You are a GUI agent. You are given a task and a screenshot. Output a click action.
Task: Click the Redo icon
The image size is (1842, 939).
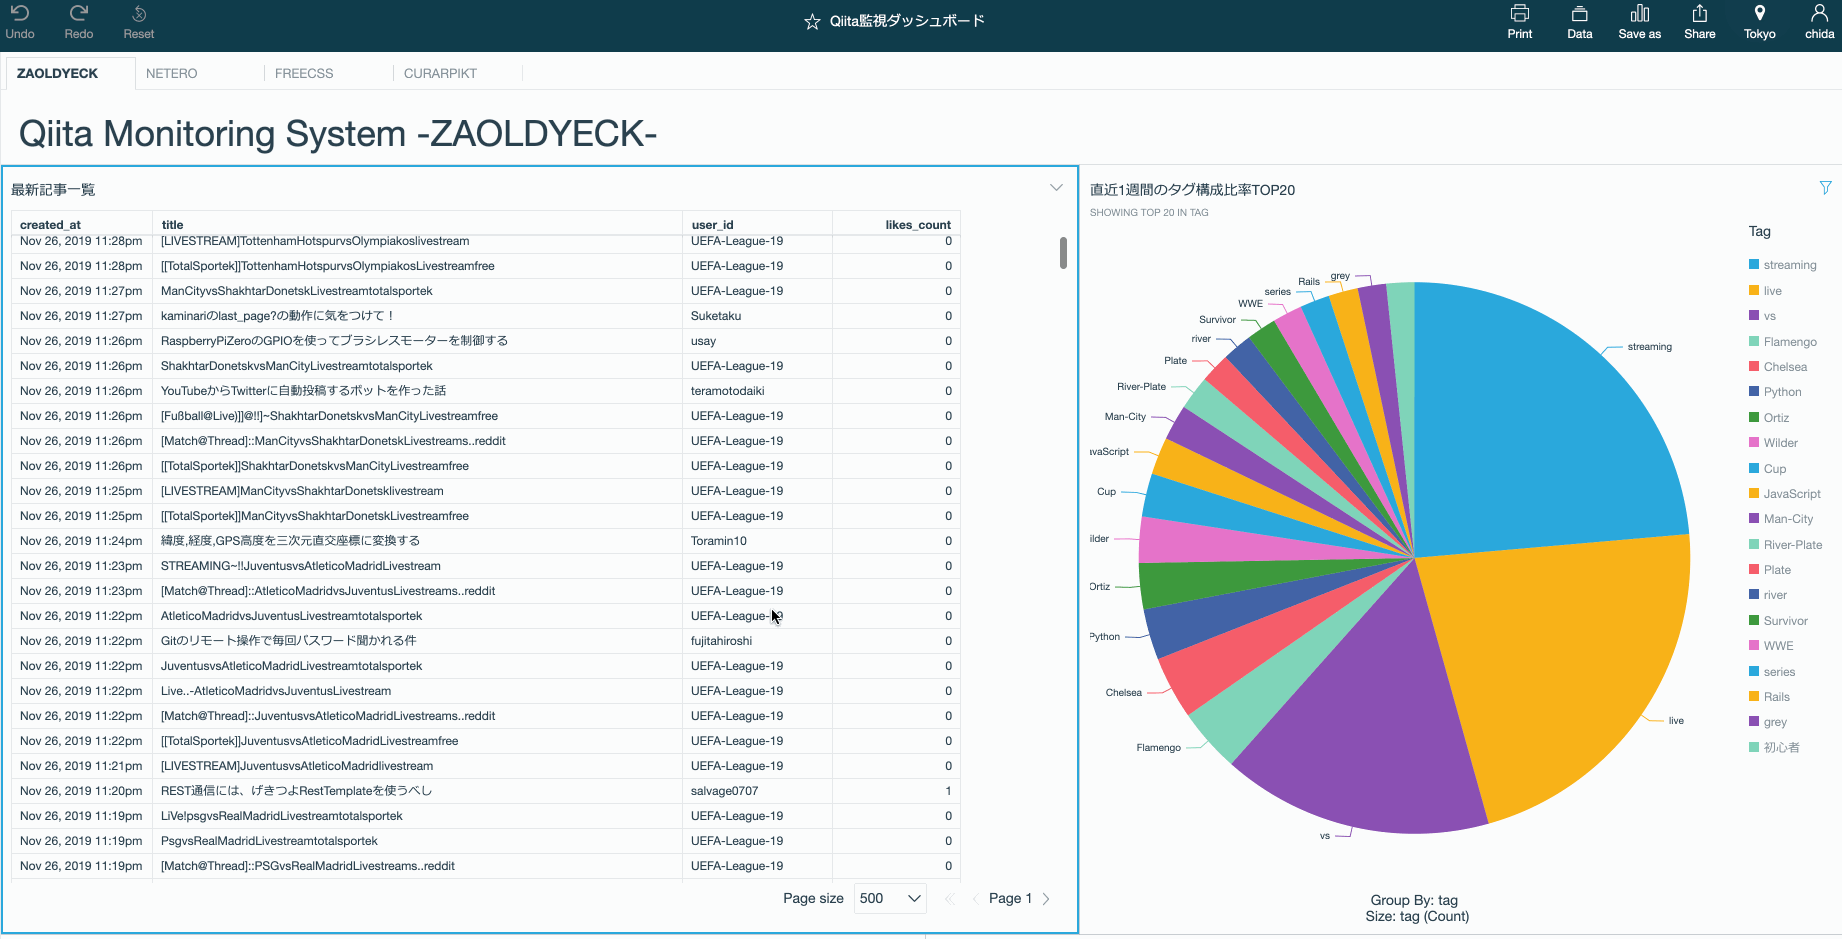[77, 16]
